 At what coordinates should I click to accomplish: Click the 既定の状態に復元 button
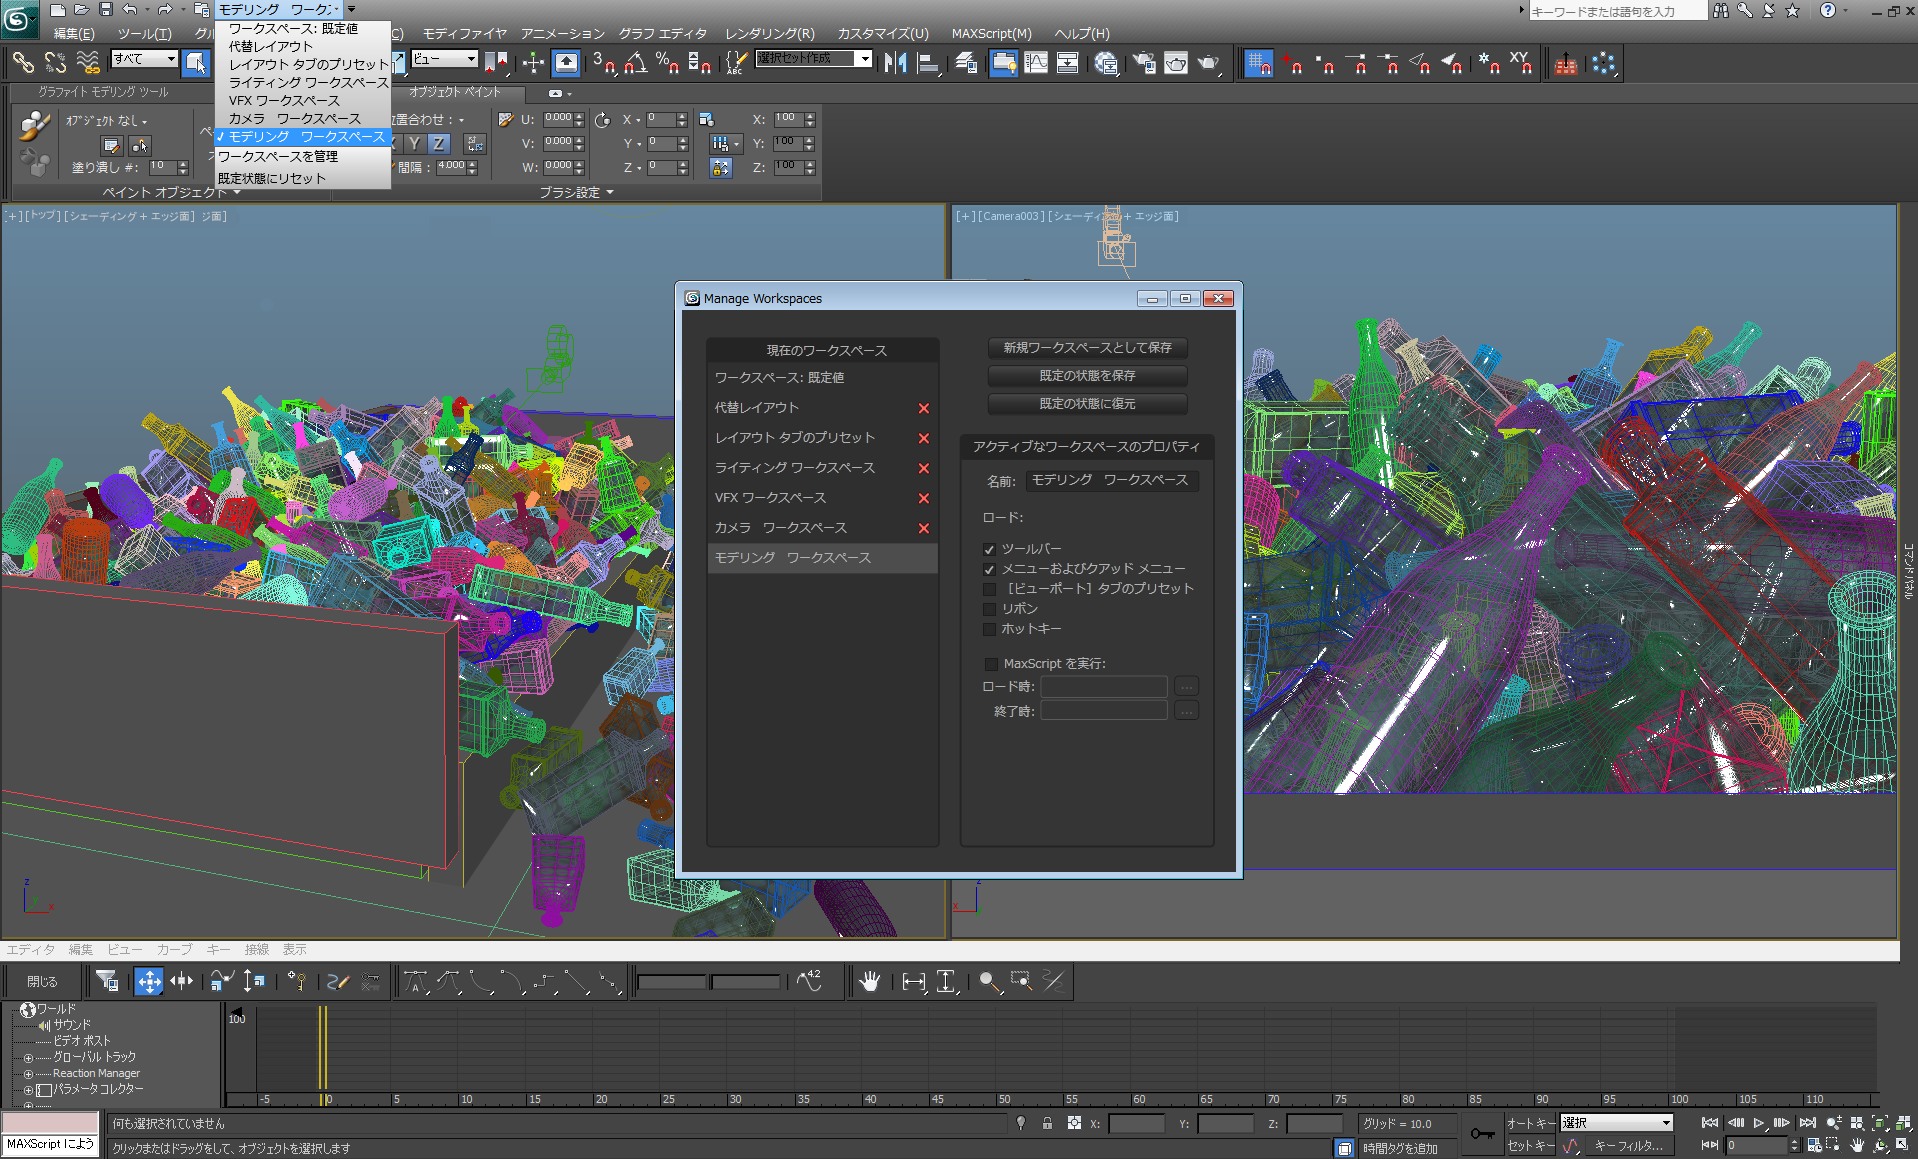(x=1087, y=403)
